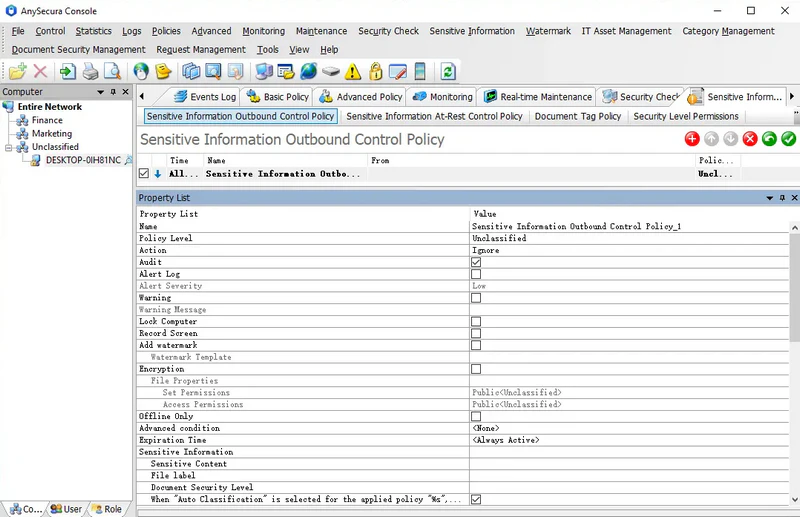Click the Property List scrollbar down arrow
Image resolution: width=800 pixels, height=517 pixels.
pos(794,500)
